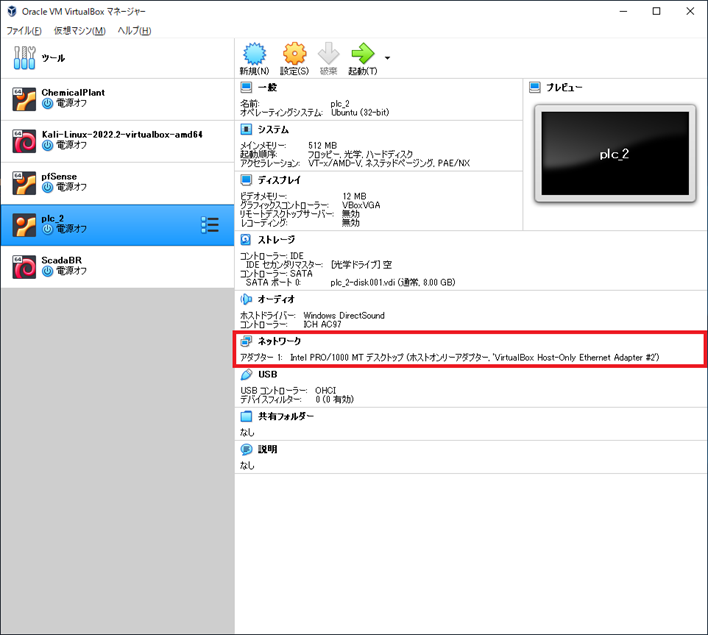Click '[光学ドライブ] 空' optical drive entry
708x635 pixels.
click(361, 265)
